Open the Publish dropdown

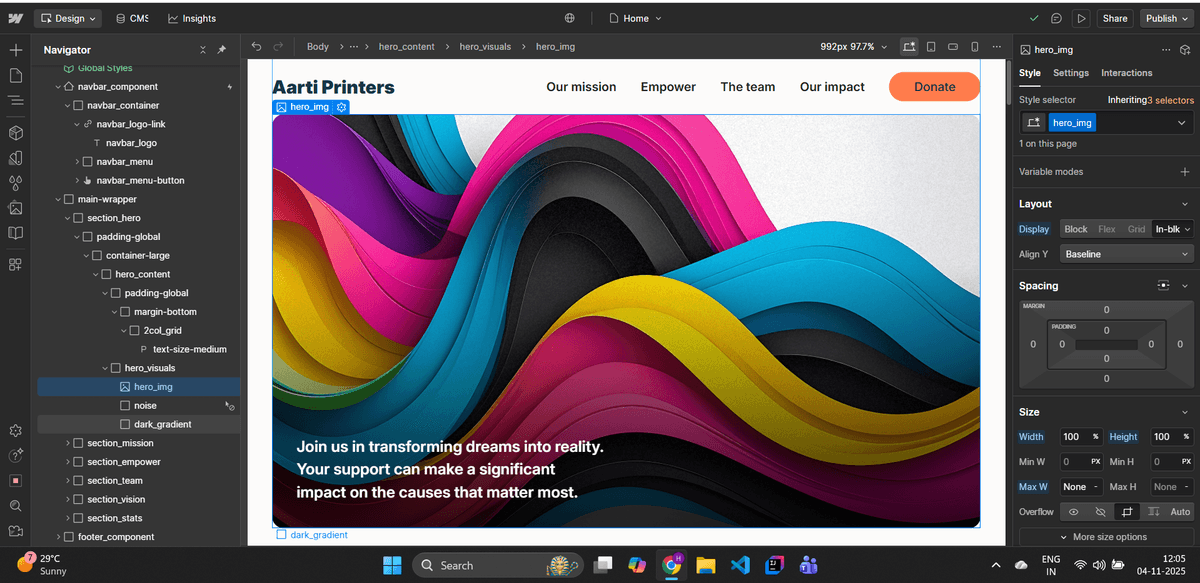[x=1166, y=18]
